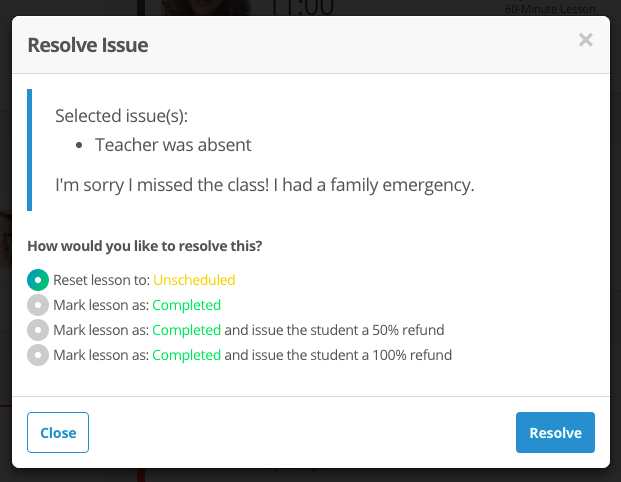Screen dimensions: 621x482
Task: Click the yellow Unscheduled status label
Action: [194, 280]
